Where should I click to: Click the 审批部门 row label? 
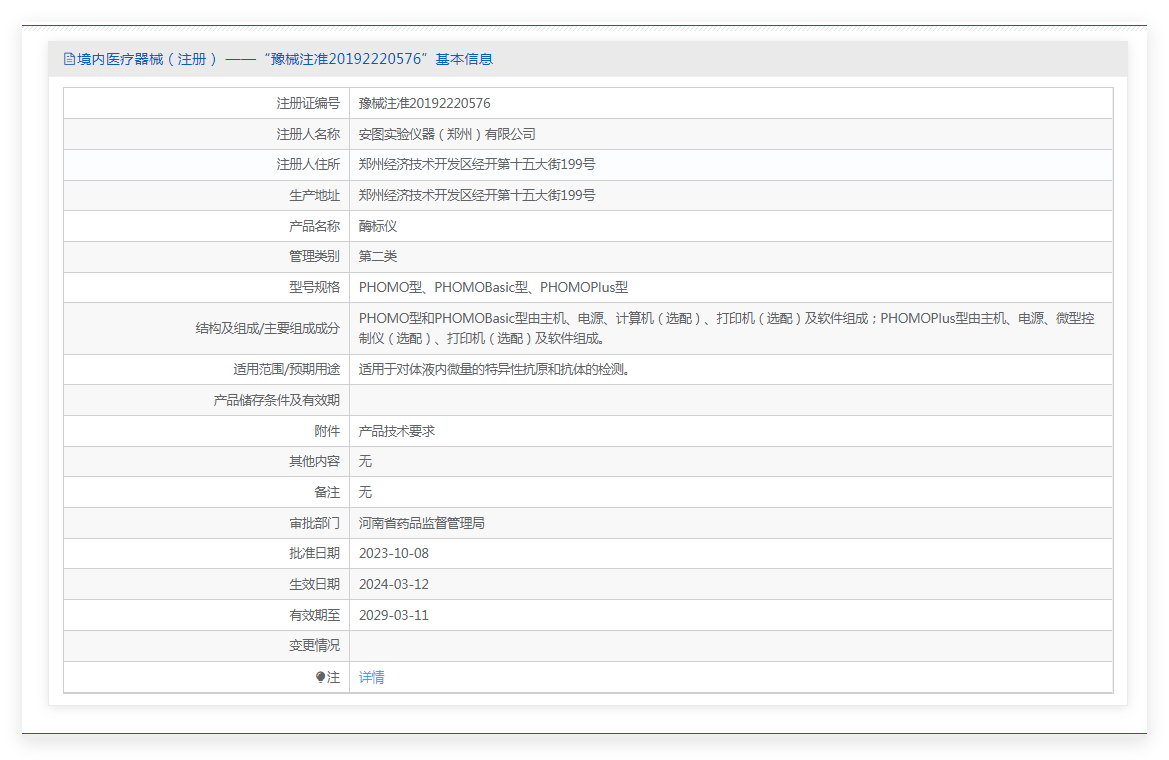coord(315,524)
